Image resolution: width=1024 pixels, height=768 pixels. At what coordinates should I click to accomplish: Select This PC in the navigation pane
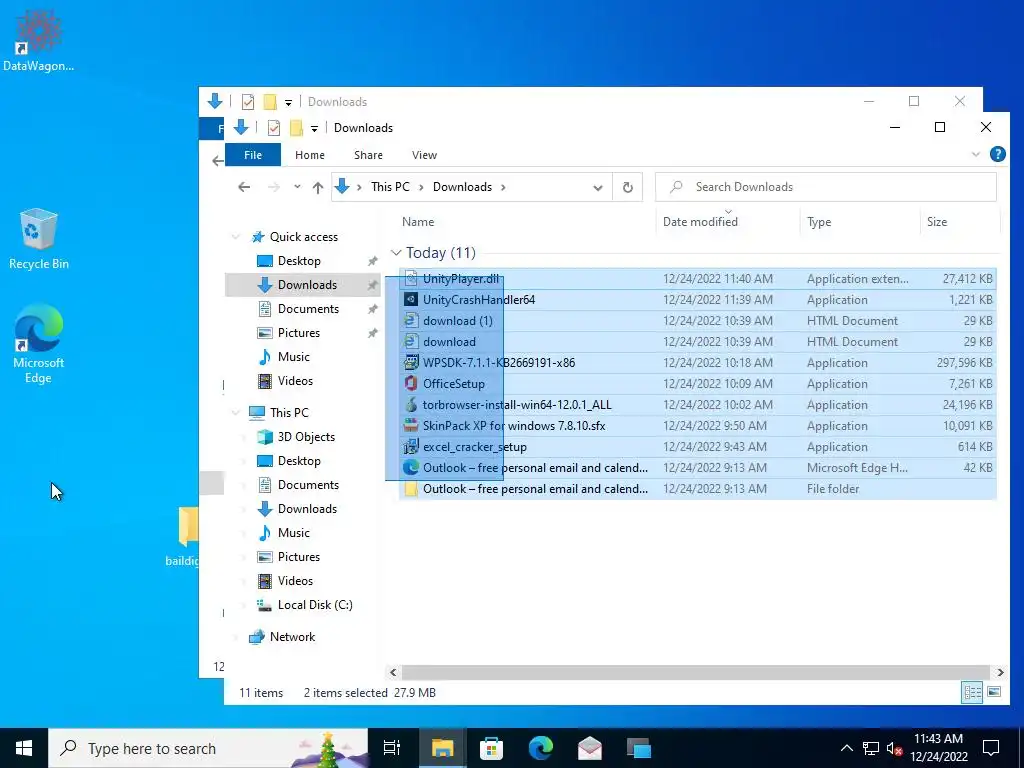tap(289, 413)
